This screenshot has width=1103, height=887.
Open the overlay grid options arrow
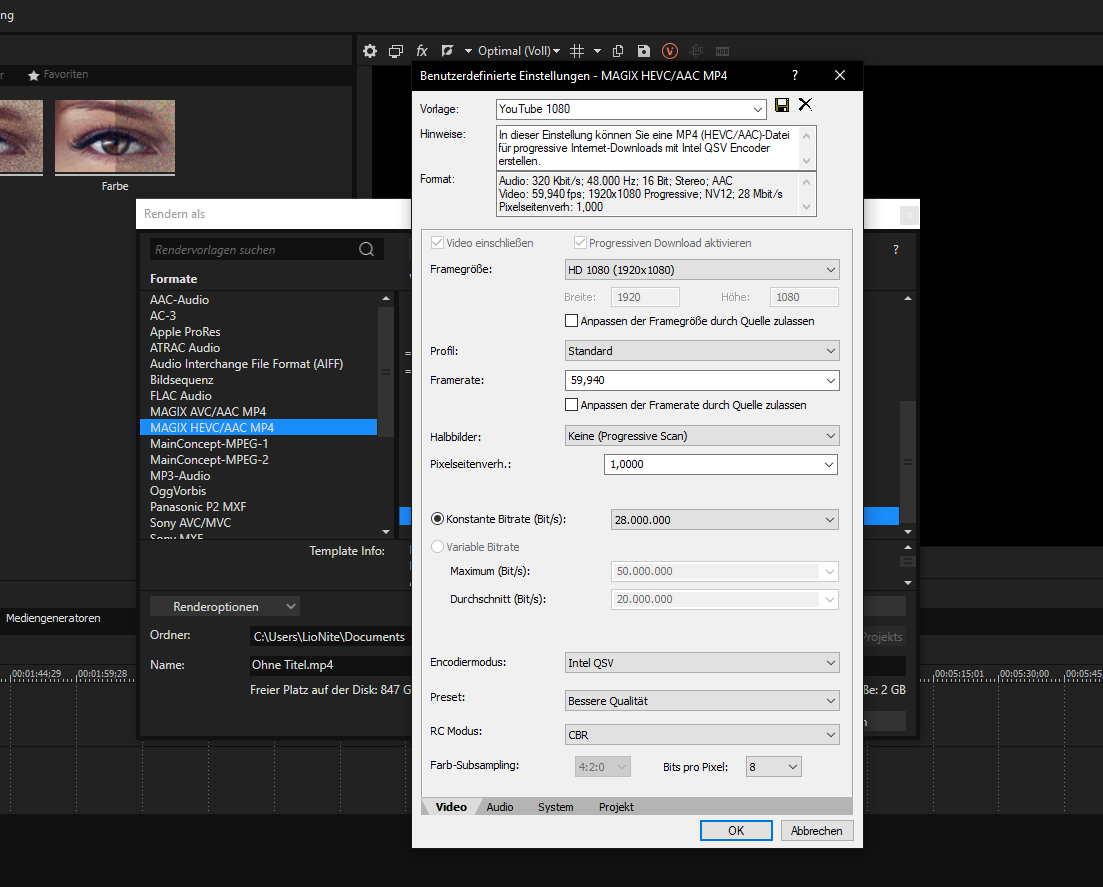(x=597, y=51)
